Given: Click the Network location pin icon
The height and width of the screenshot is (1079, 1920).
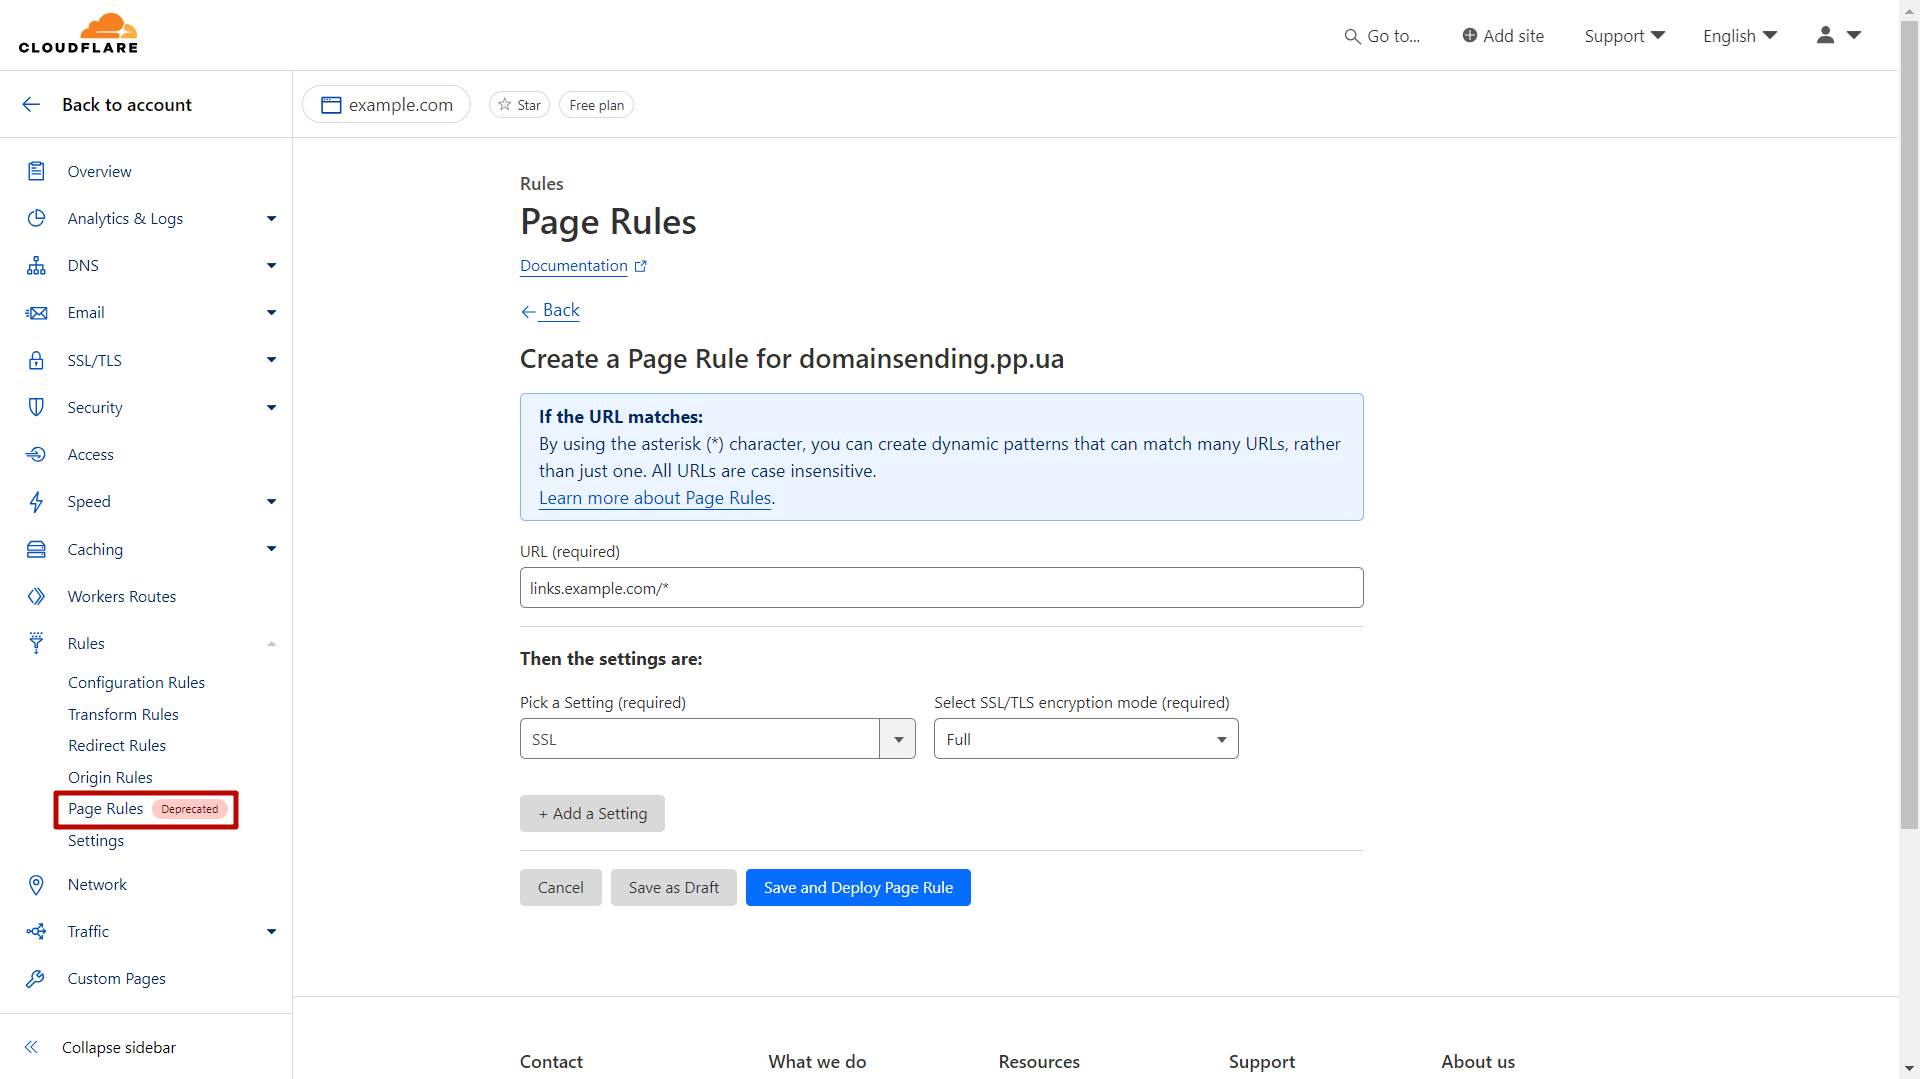Looking at the screenshot, I should [36, 885].
